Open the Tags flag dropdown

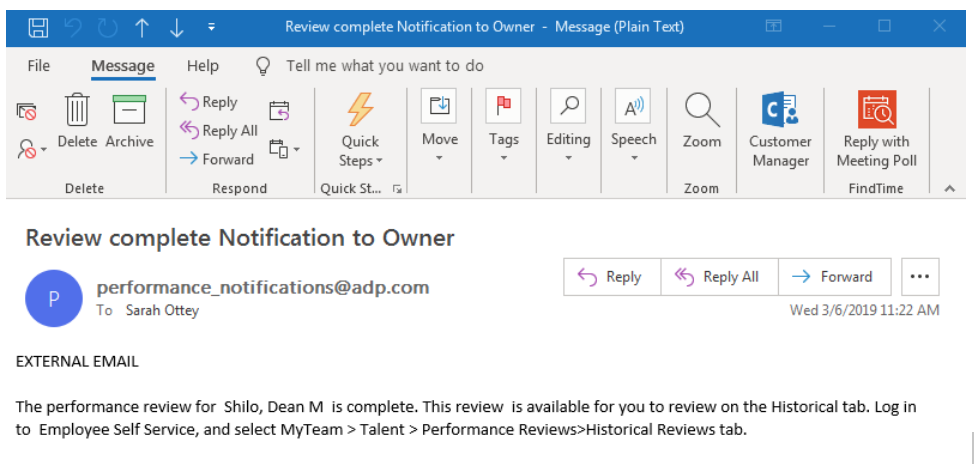coord(503,127)
